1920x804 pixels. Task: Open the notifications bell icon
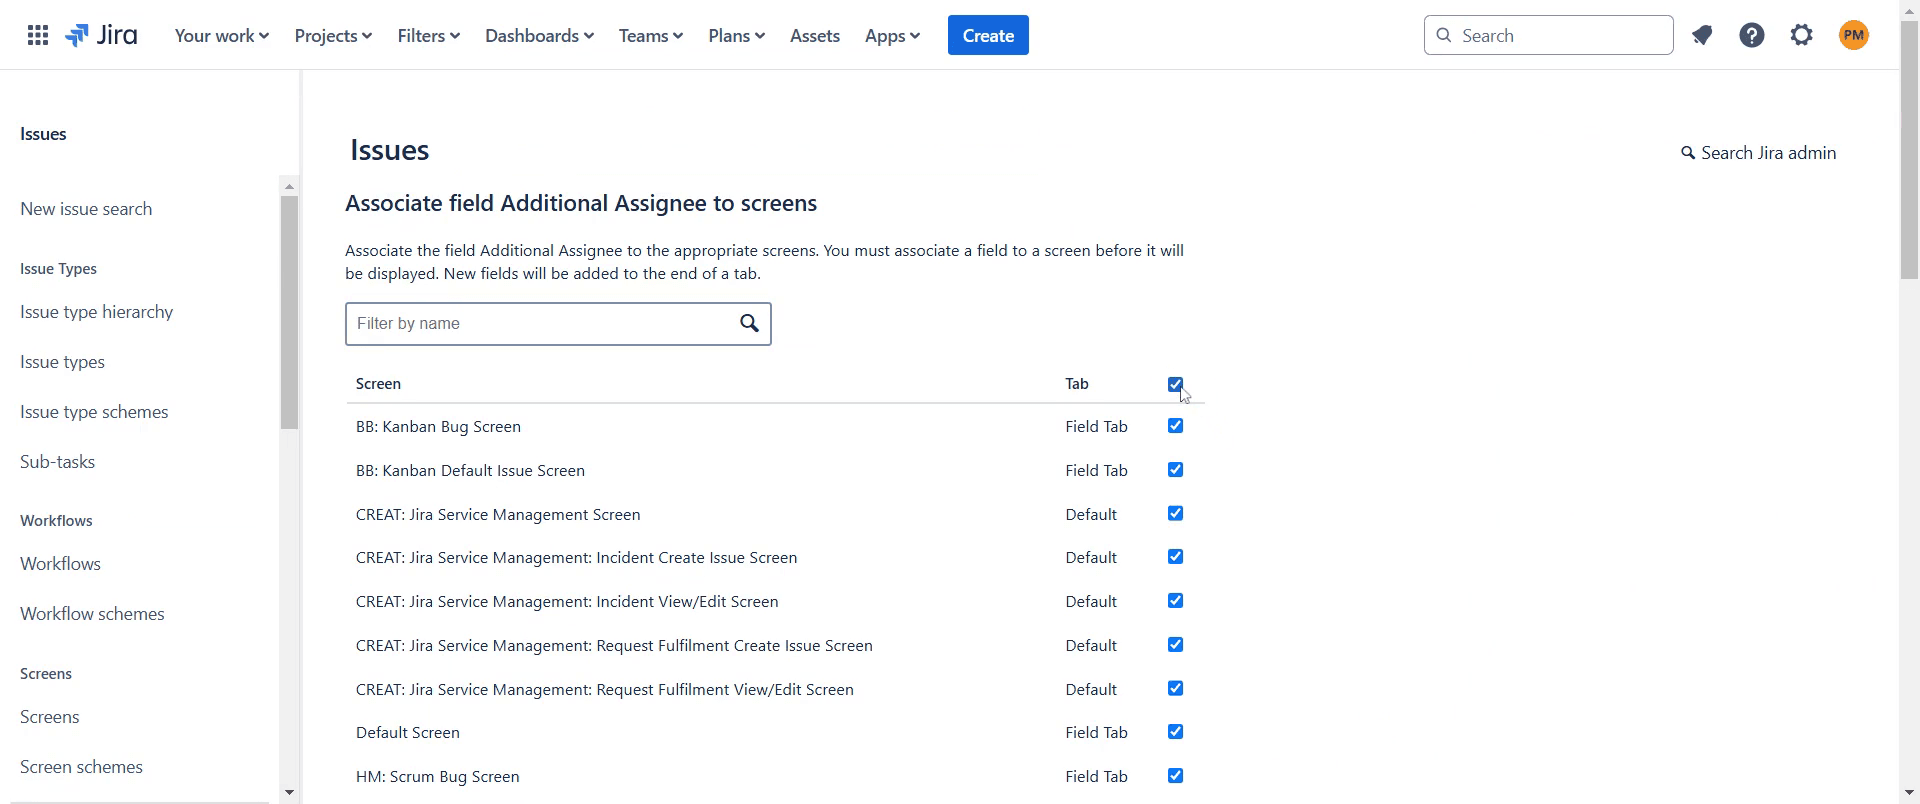1702,36
